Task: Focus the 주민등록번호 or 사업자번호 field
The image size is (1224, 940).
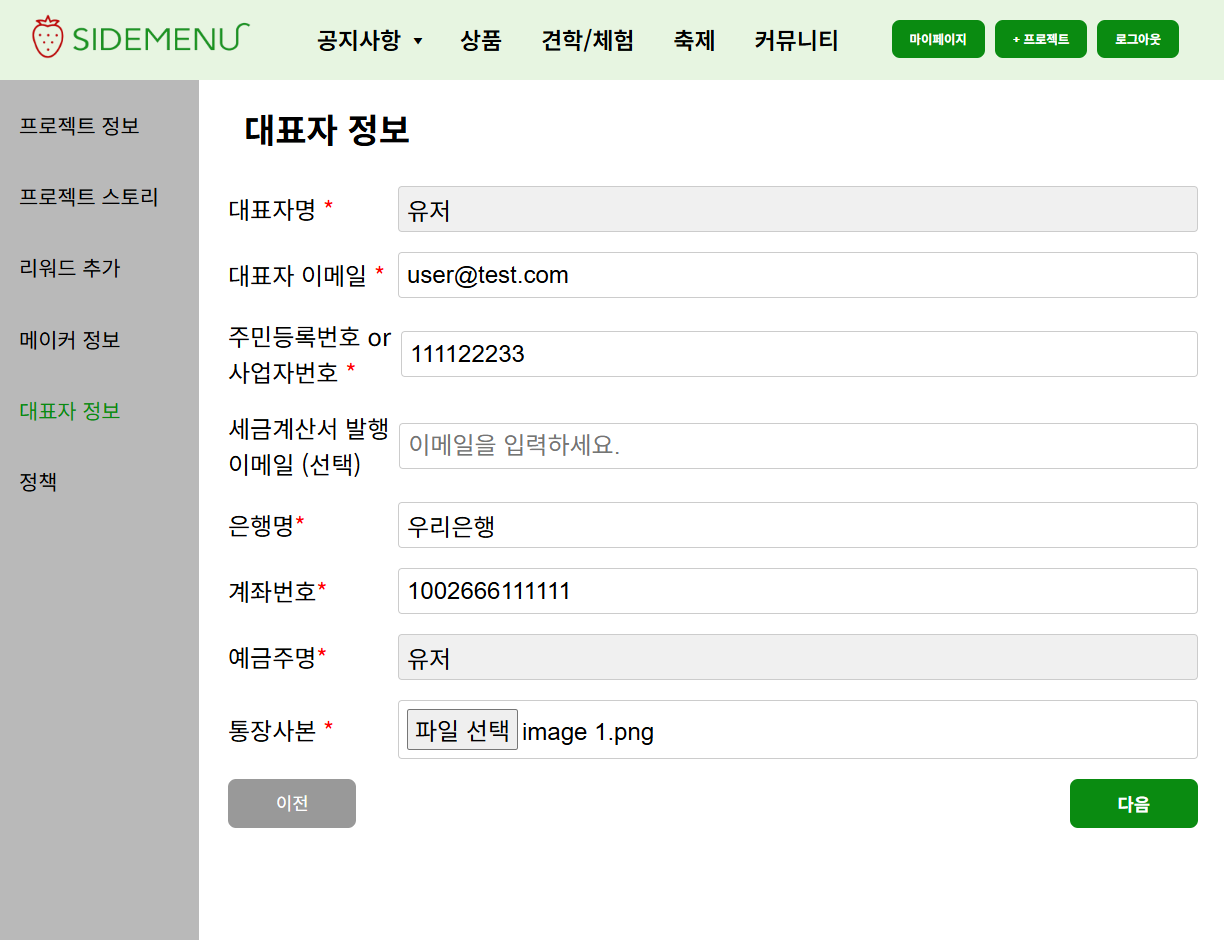Action: click(797, 354)
